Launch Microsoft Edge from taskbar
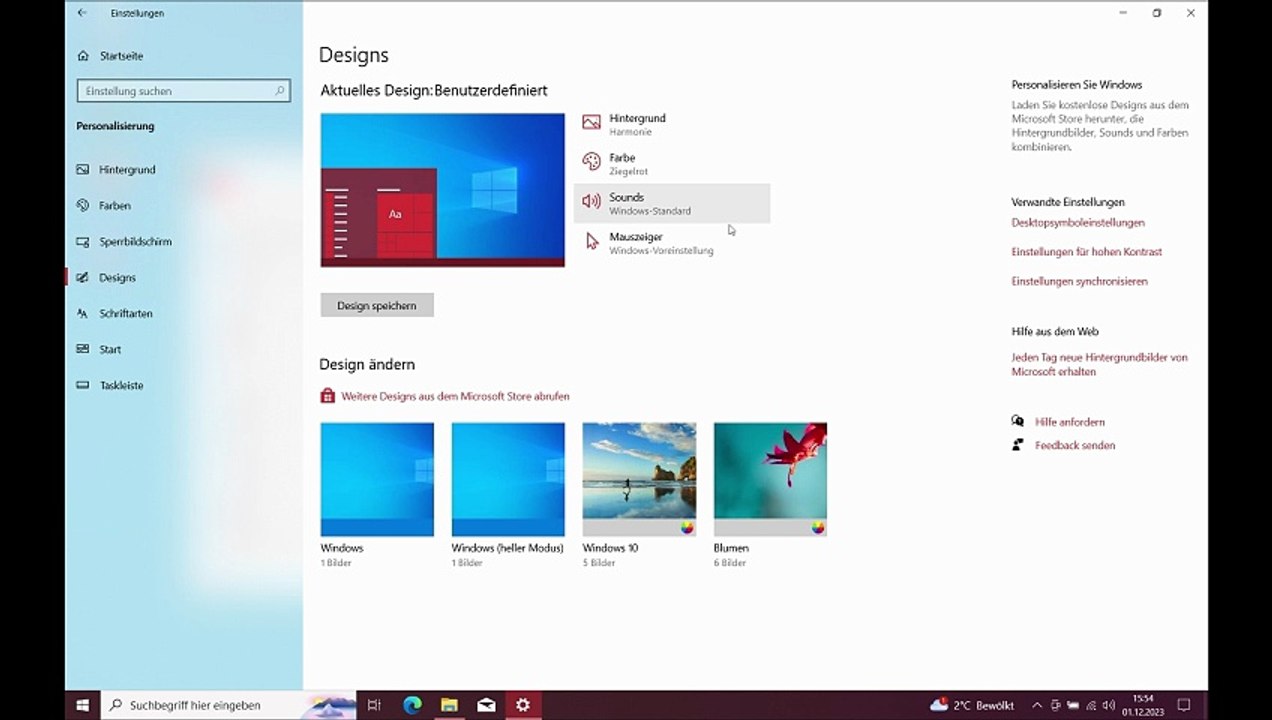The height and width of the screenshot is (720, 1272). click(412, 705)
